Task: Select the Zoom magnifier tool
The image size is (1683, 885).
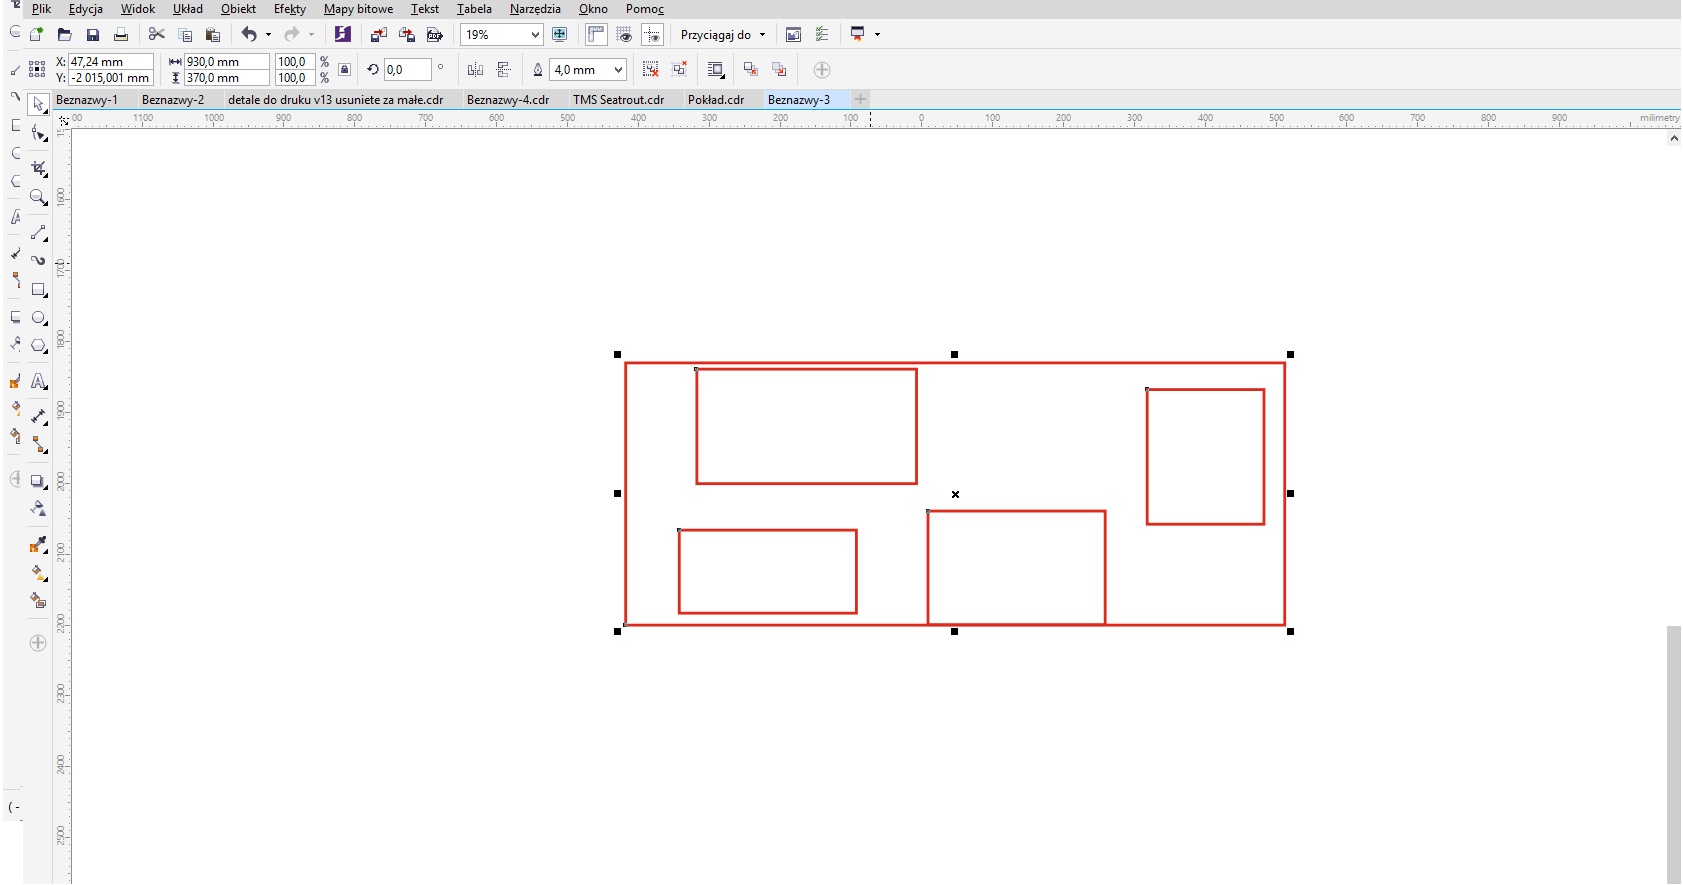Action: pyautogui.click(x=39, y=197)
